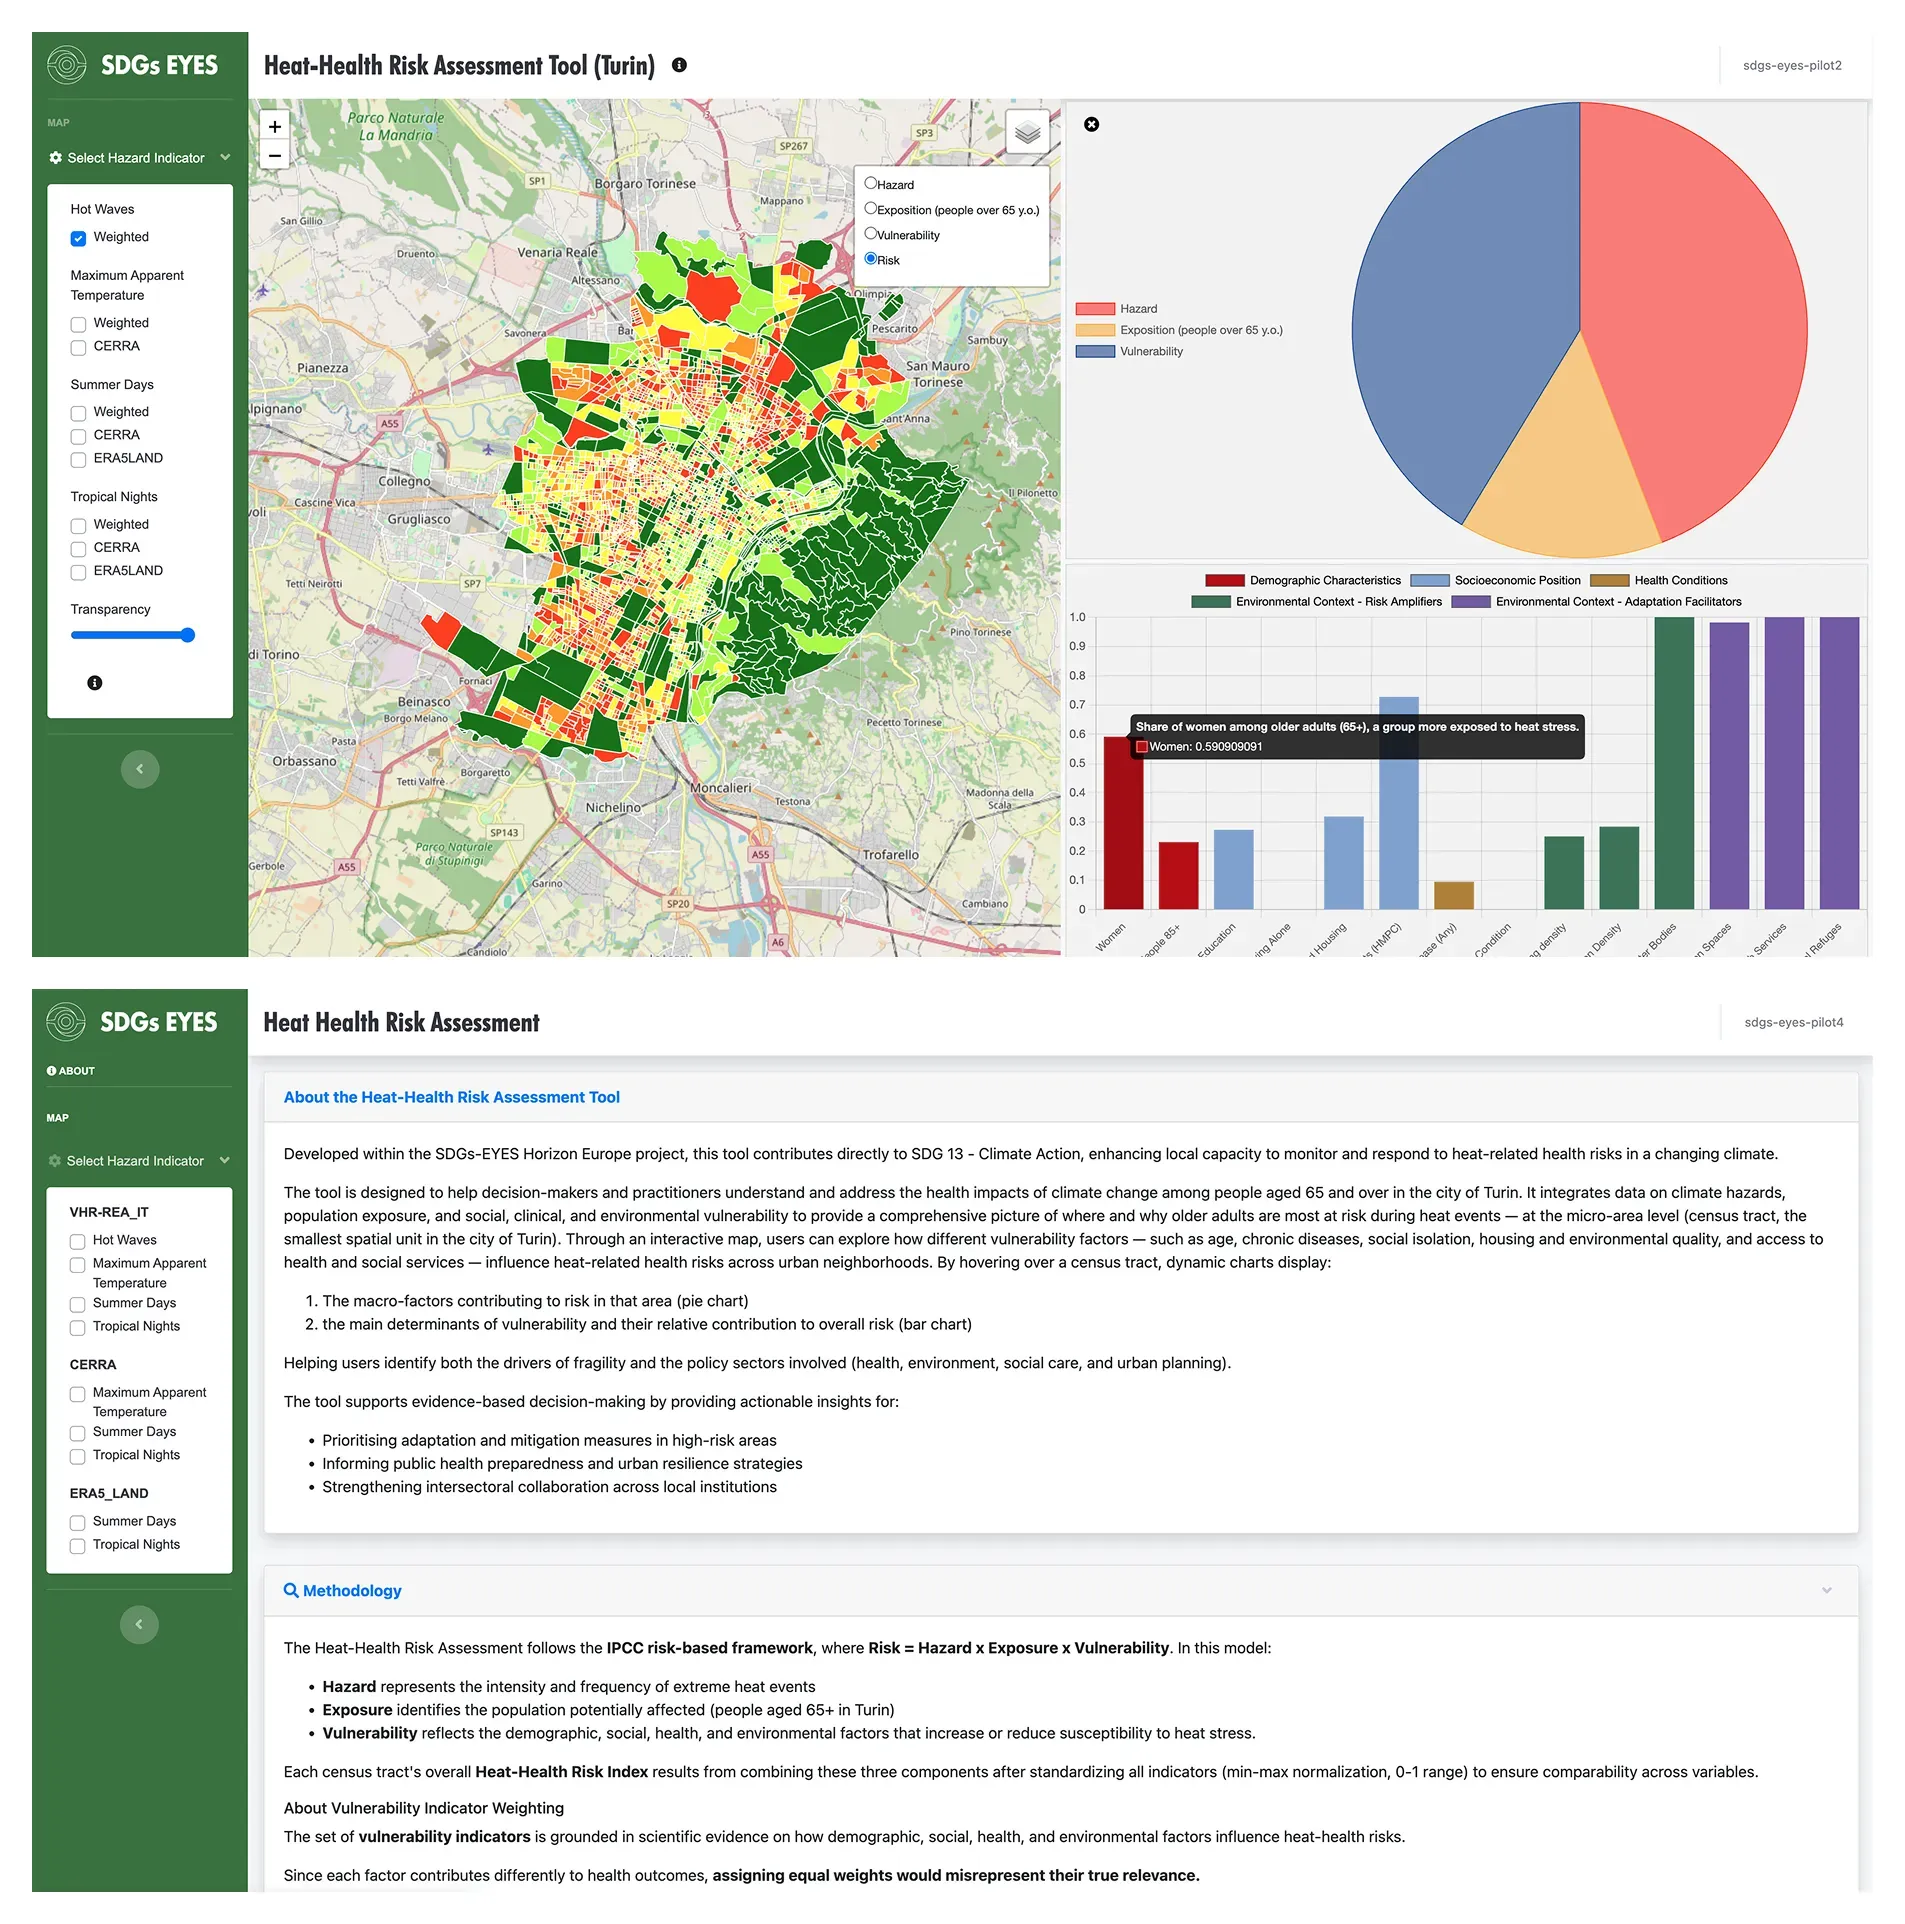Click SDGs EYES logo in top window
The width and height of the screenshot is (1905, 1924).
(x=133, y=65)
